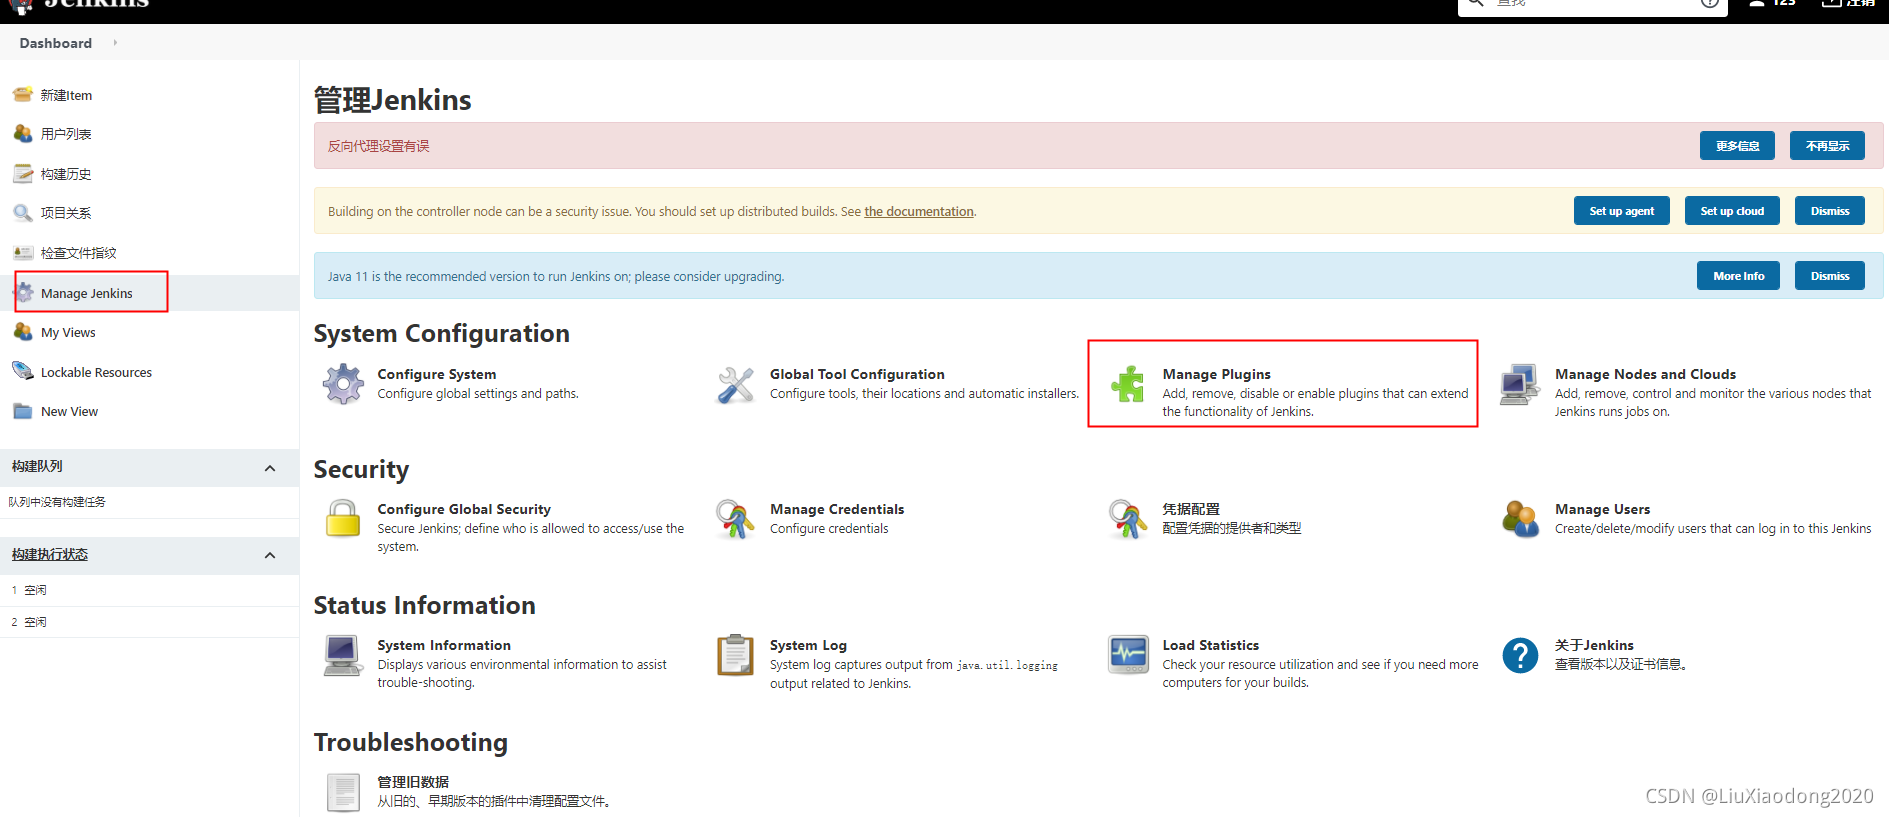Click the My Views people icon
The height and width of the screenshot is (817, 1889).
[x=23, y=332]
